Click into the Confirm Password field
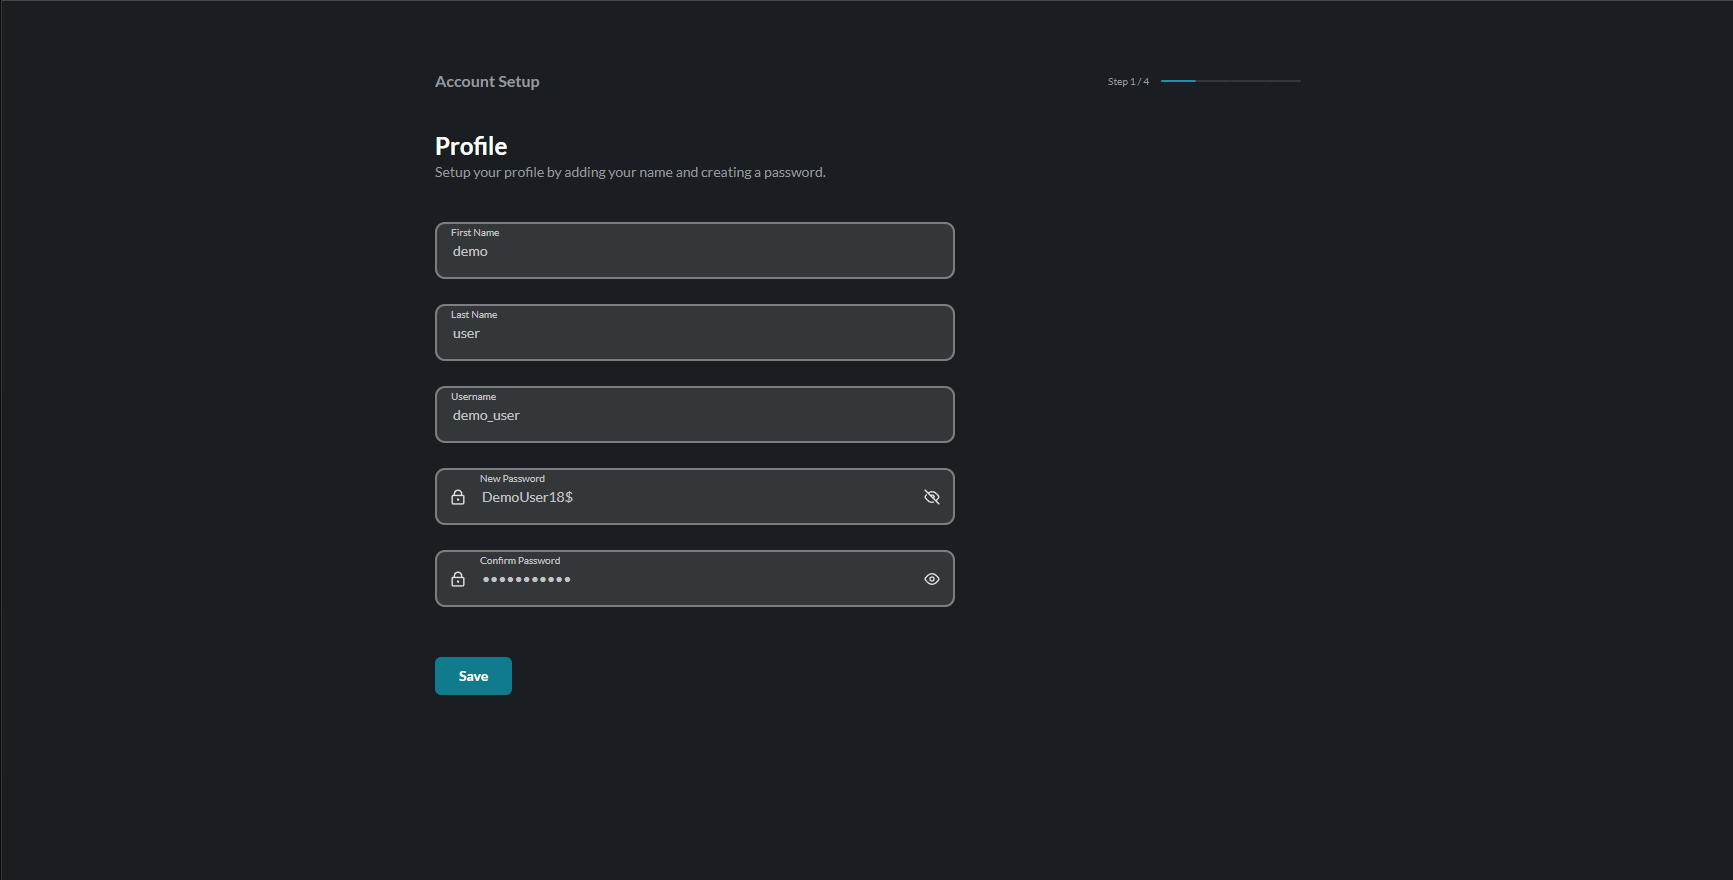Image resolution: width=1733 pixels, height=880 pixels. click(x=695, y=578)
